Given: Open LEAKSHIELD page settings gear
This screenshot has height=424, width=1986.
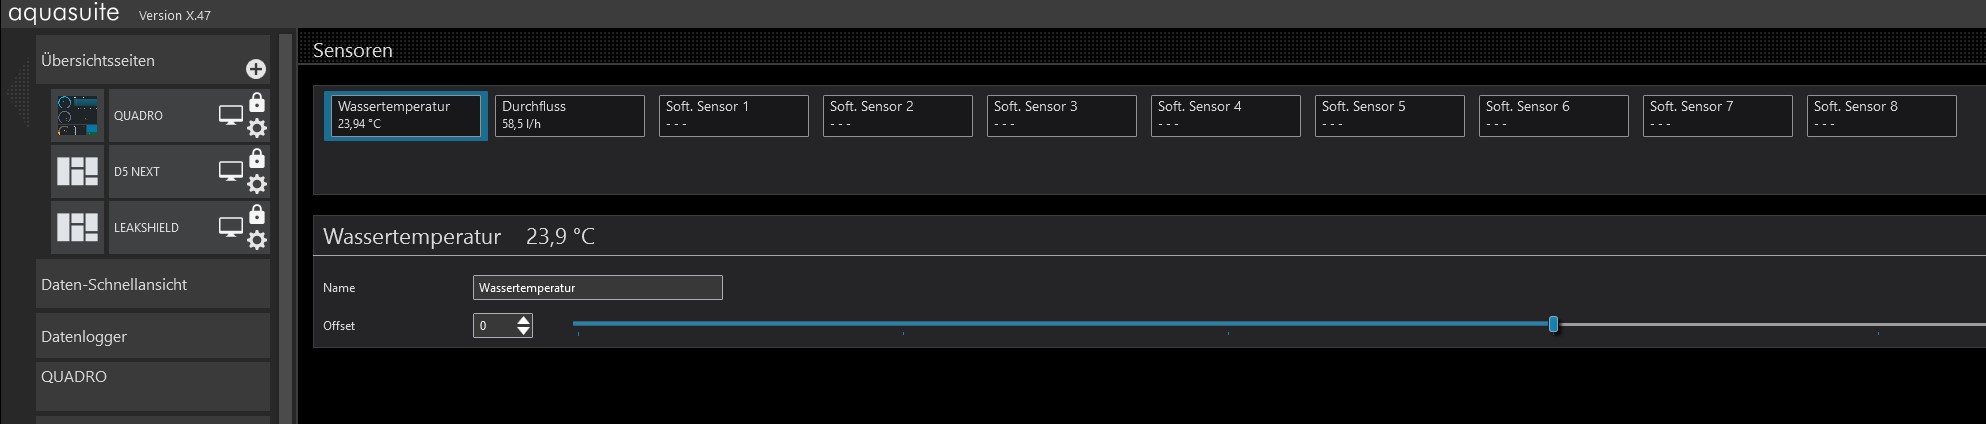Looking at the screenshot, I should (257, 240).
